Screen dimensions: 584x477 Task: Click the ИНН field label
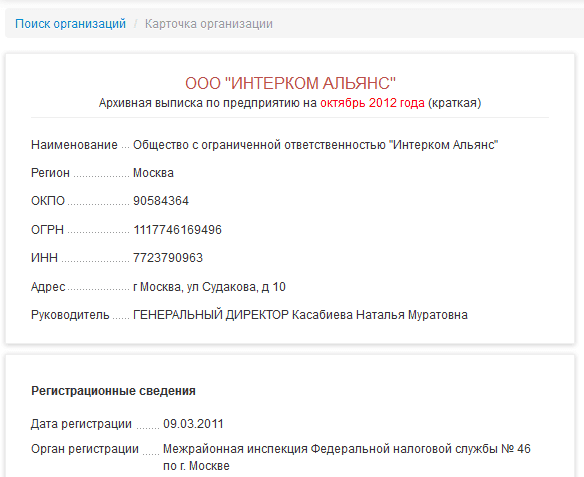[x=44, y=258]
